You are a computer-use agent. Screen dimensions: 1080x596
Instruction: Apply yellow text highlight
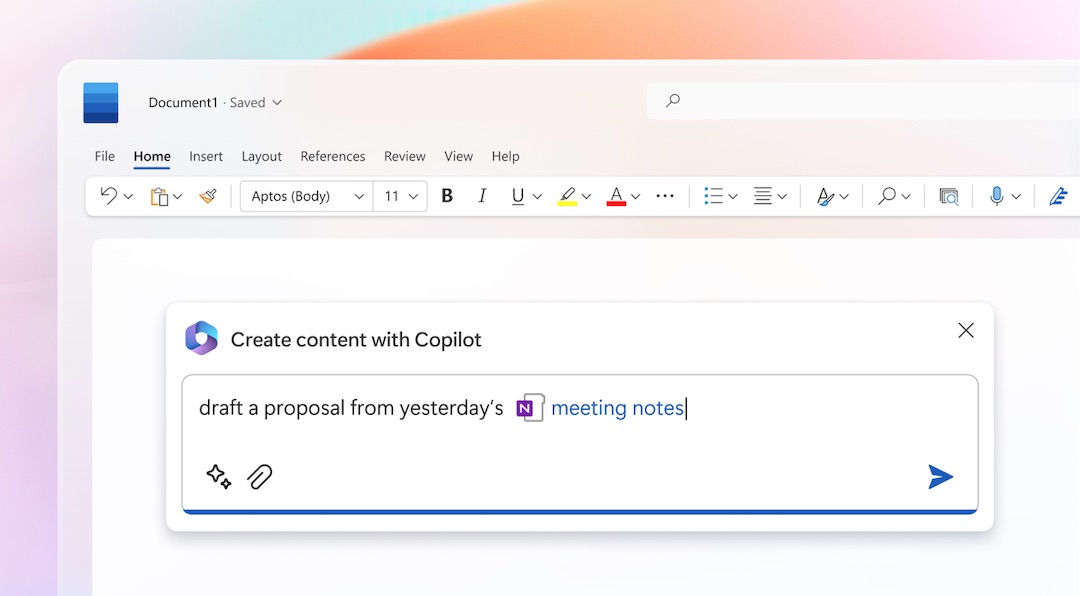point(566,195)
